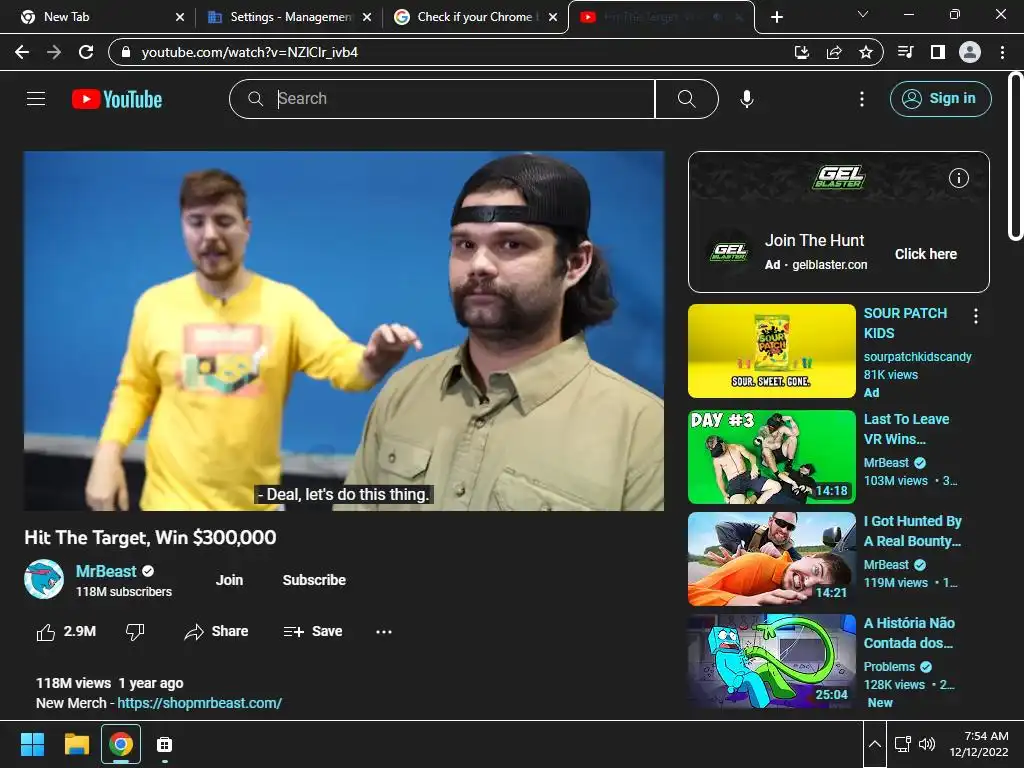1024x768 pixels.
Task: Click the Chrome taskbar icon
Action: pos(121,744)
